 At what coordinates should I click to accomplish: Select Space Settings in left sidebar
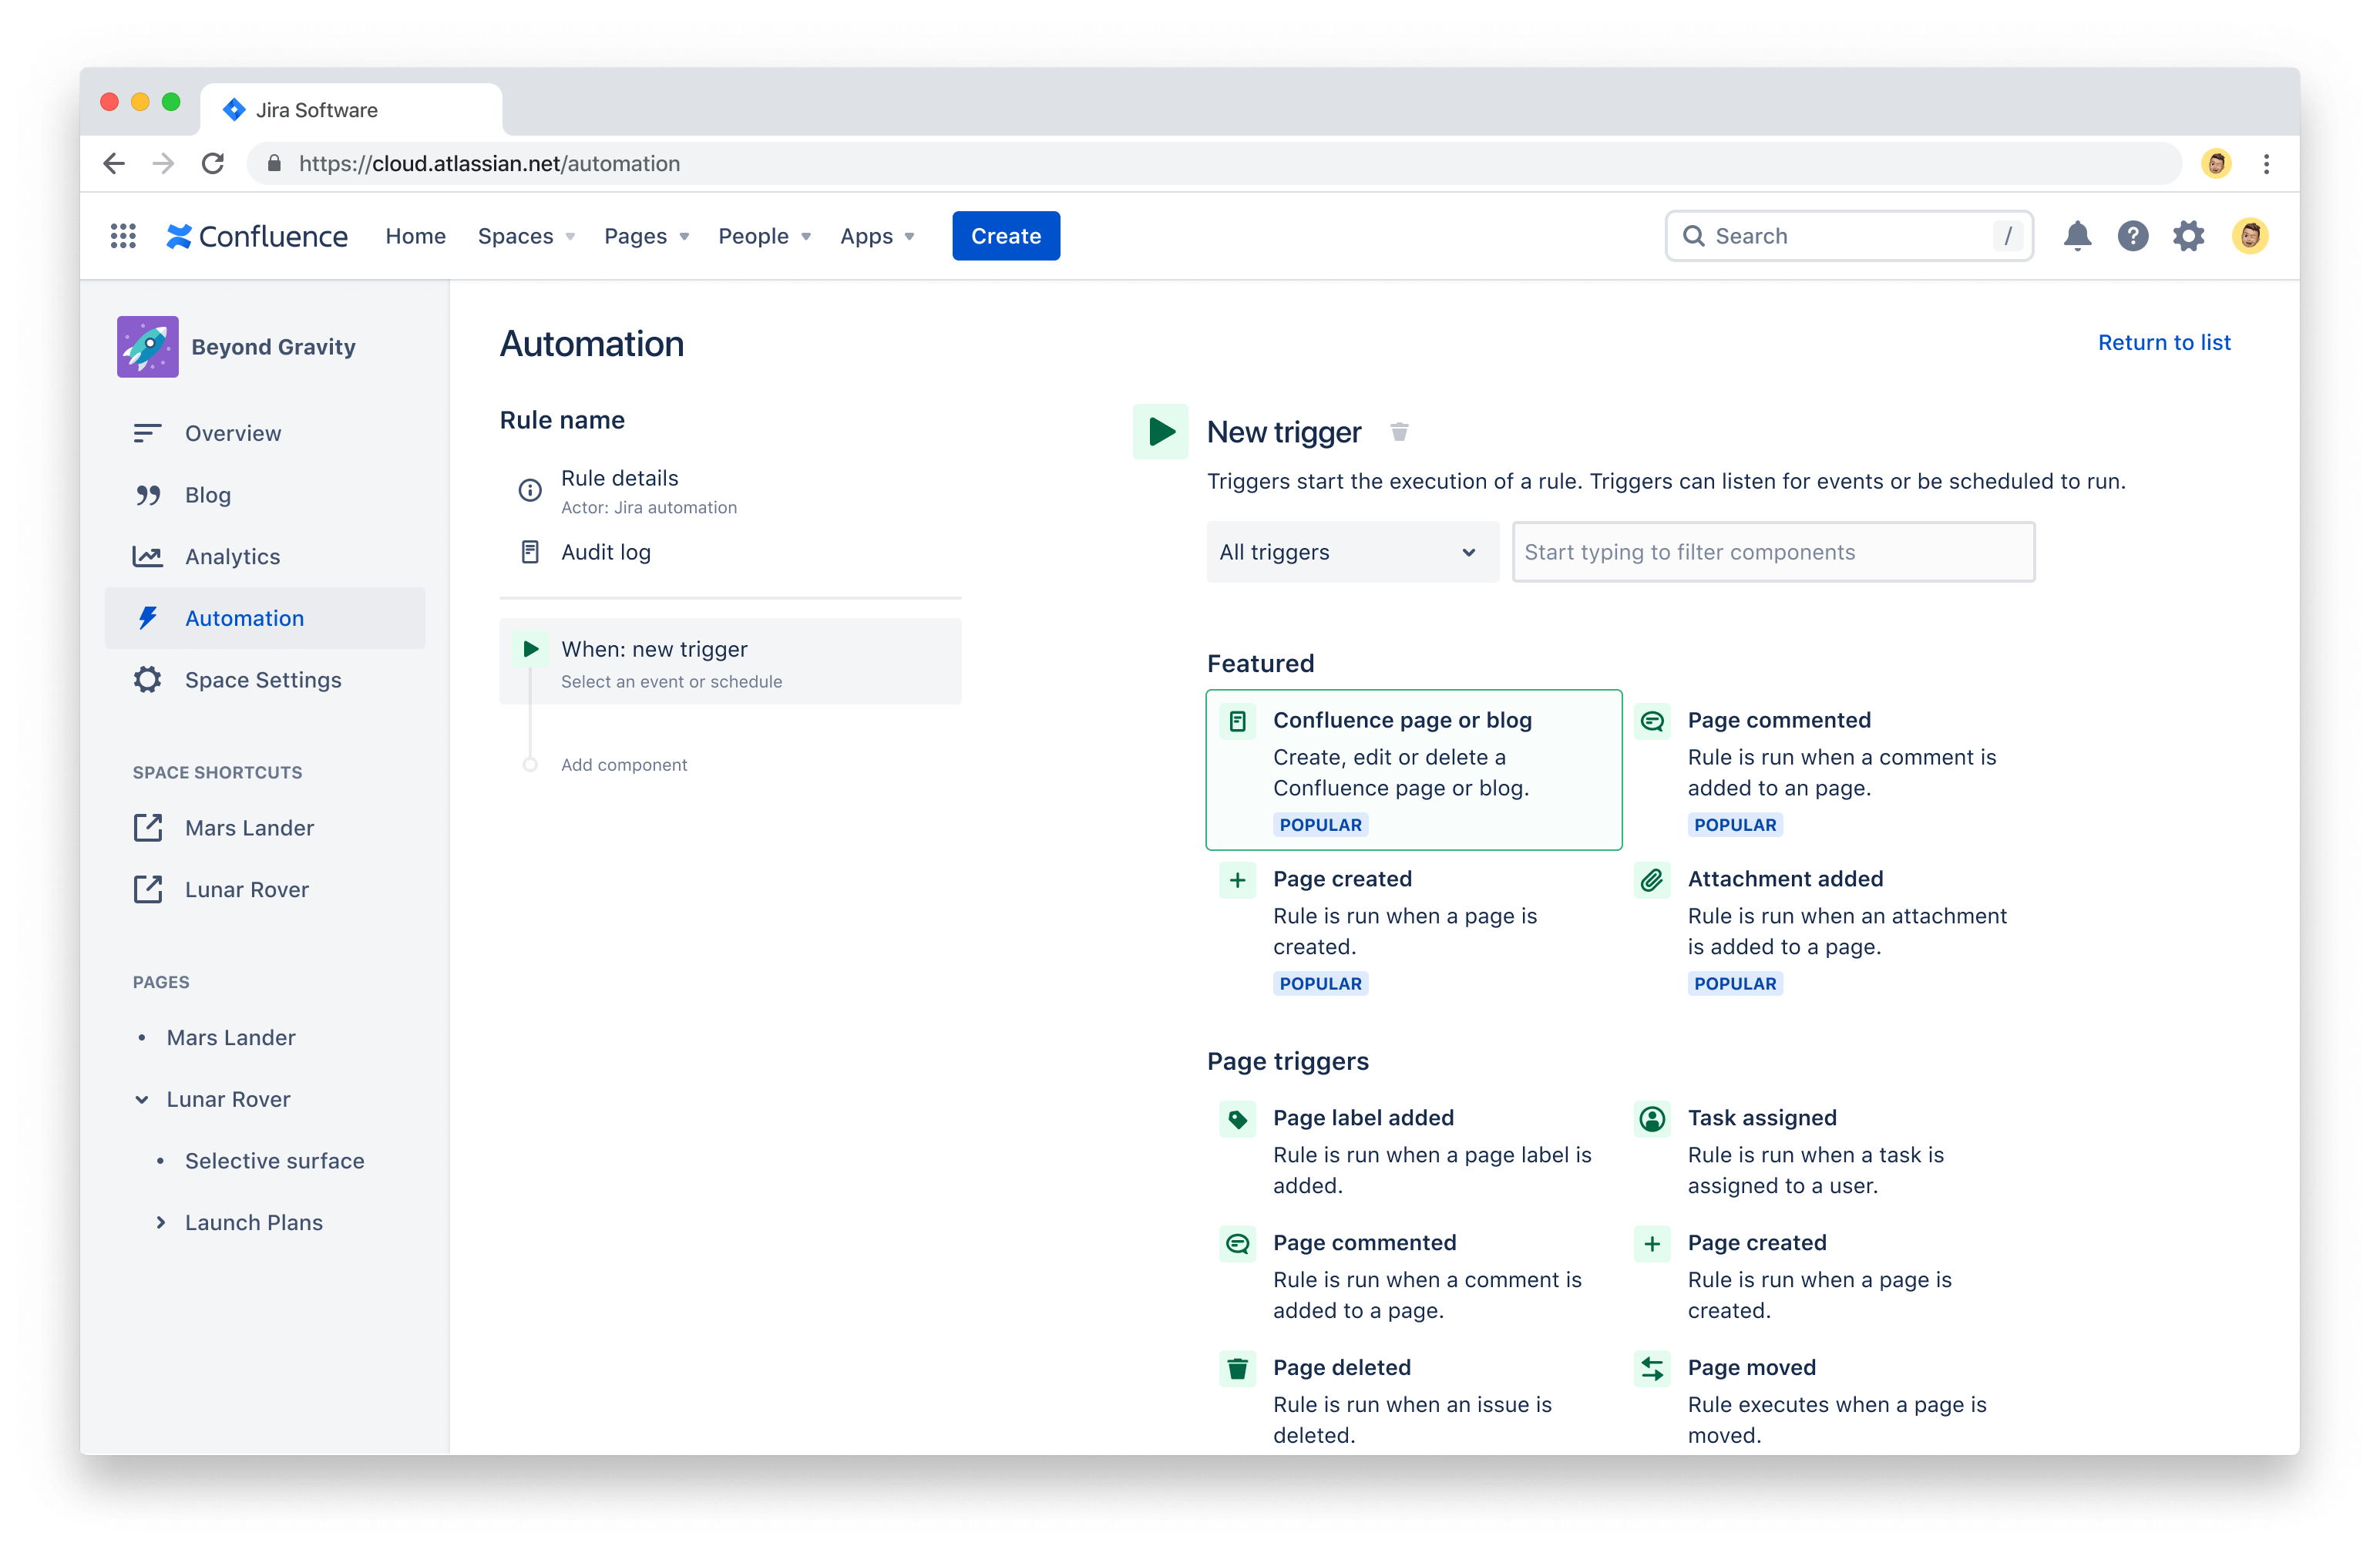coord(264,679)
